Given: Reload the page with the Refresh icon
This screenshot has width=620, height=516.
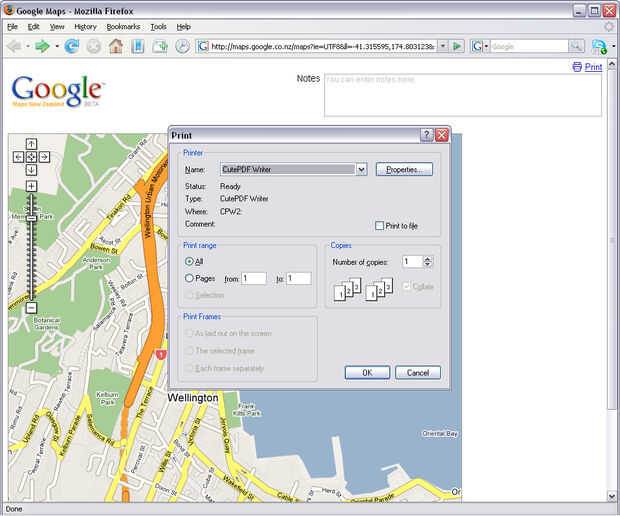Looking at the screenshot, I should point(72,46).
